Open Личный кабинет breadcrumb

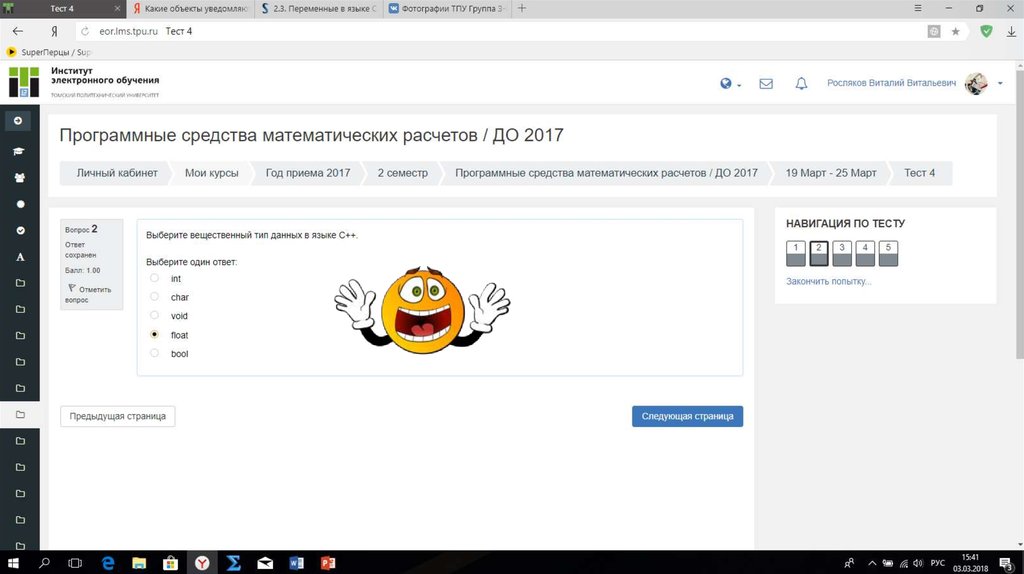pos(117,173)
